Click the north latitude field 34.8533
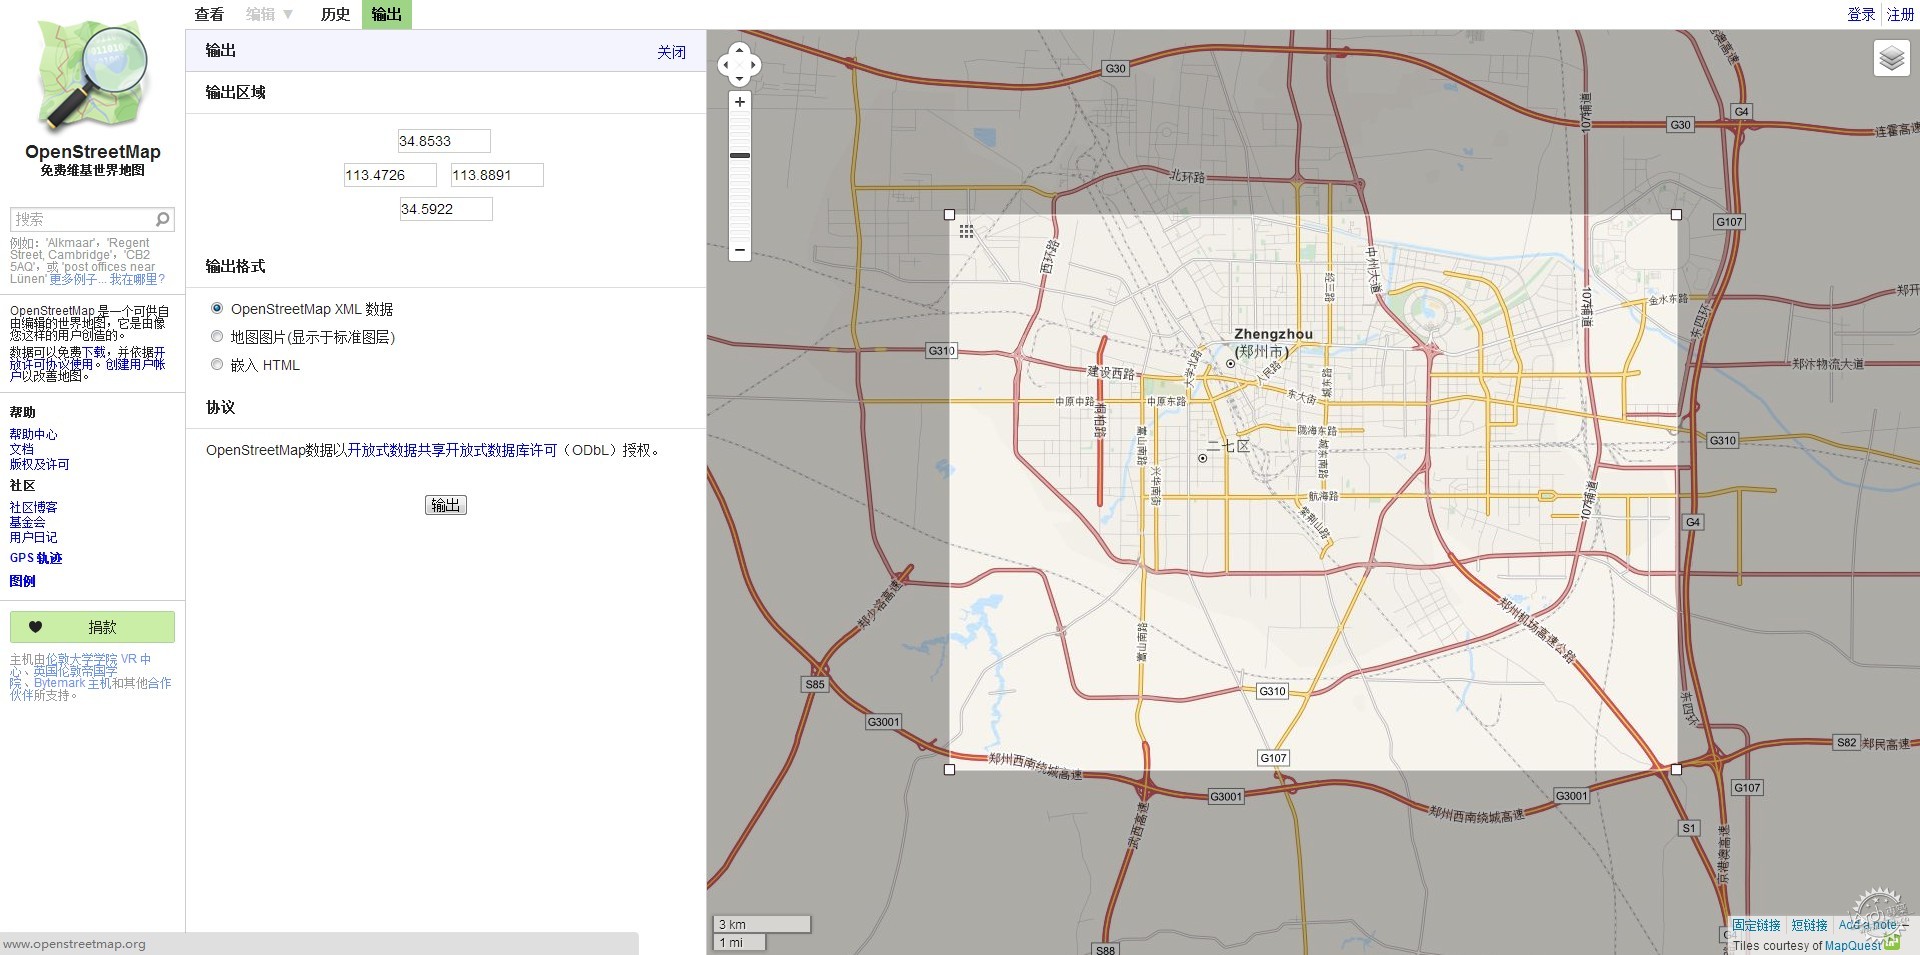Image resolution: width=1920 pixels, height=955 pixels. click(x=444, y=141)
